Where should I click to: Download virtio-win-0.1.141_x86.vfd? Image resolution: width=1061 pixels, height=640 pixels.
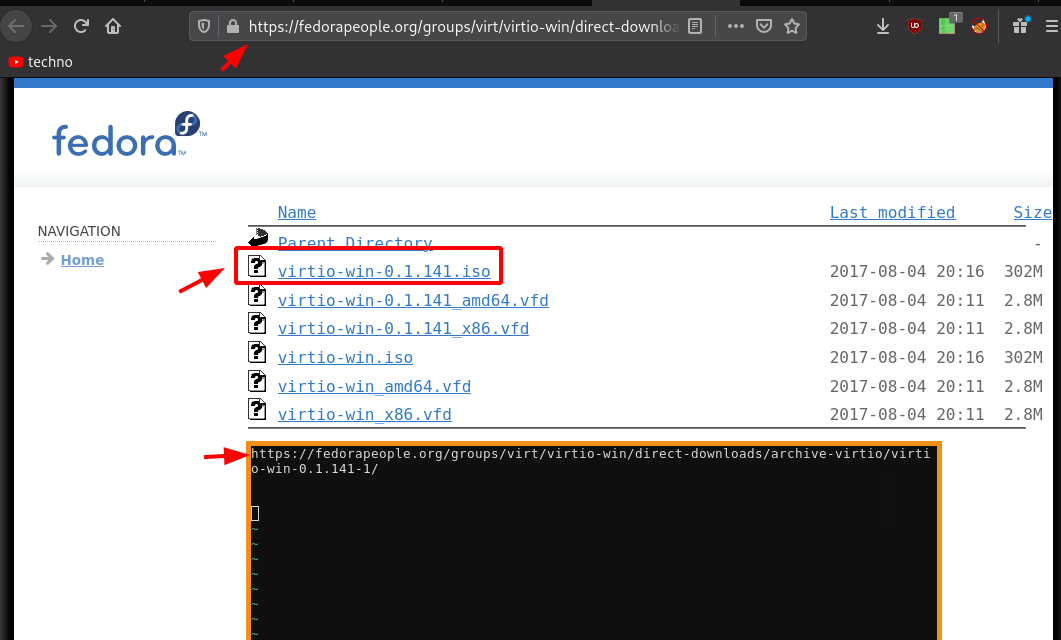coord(403,328)
